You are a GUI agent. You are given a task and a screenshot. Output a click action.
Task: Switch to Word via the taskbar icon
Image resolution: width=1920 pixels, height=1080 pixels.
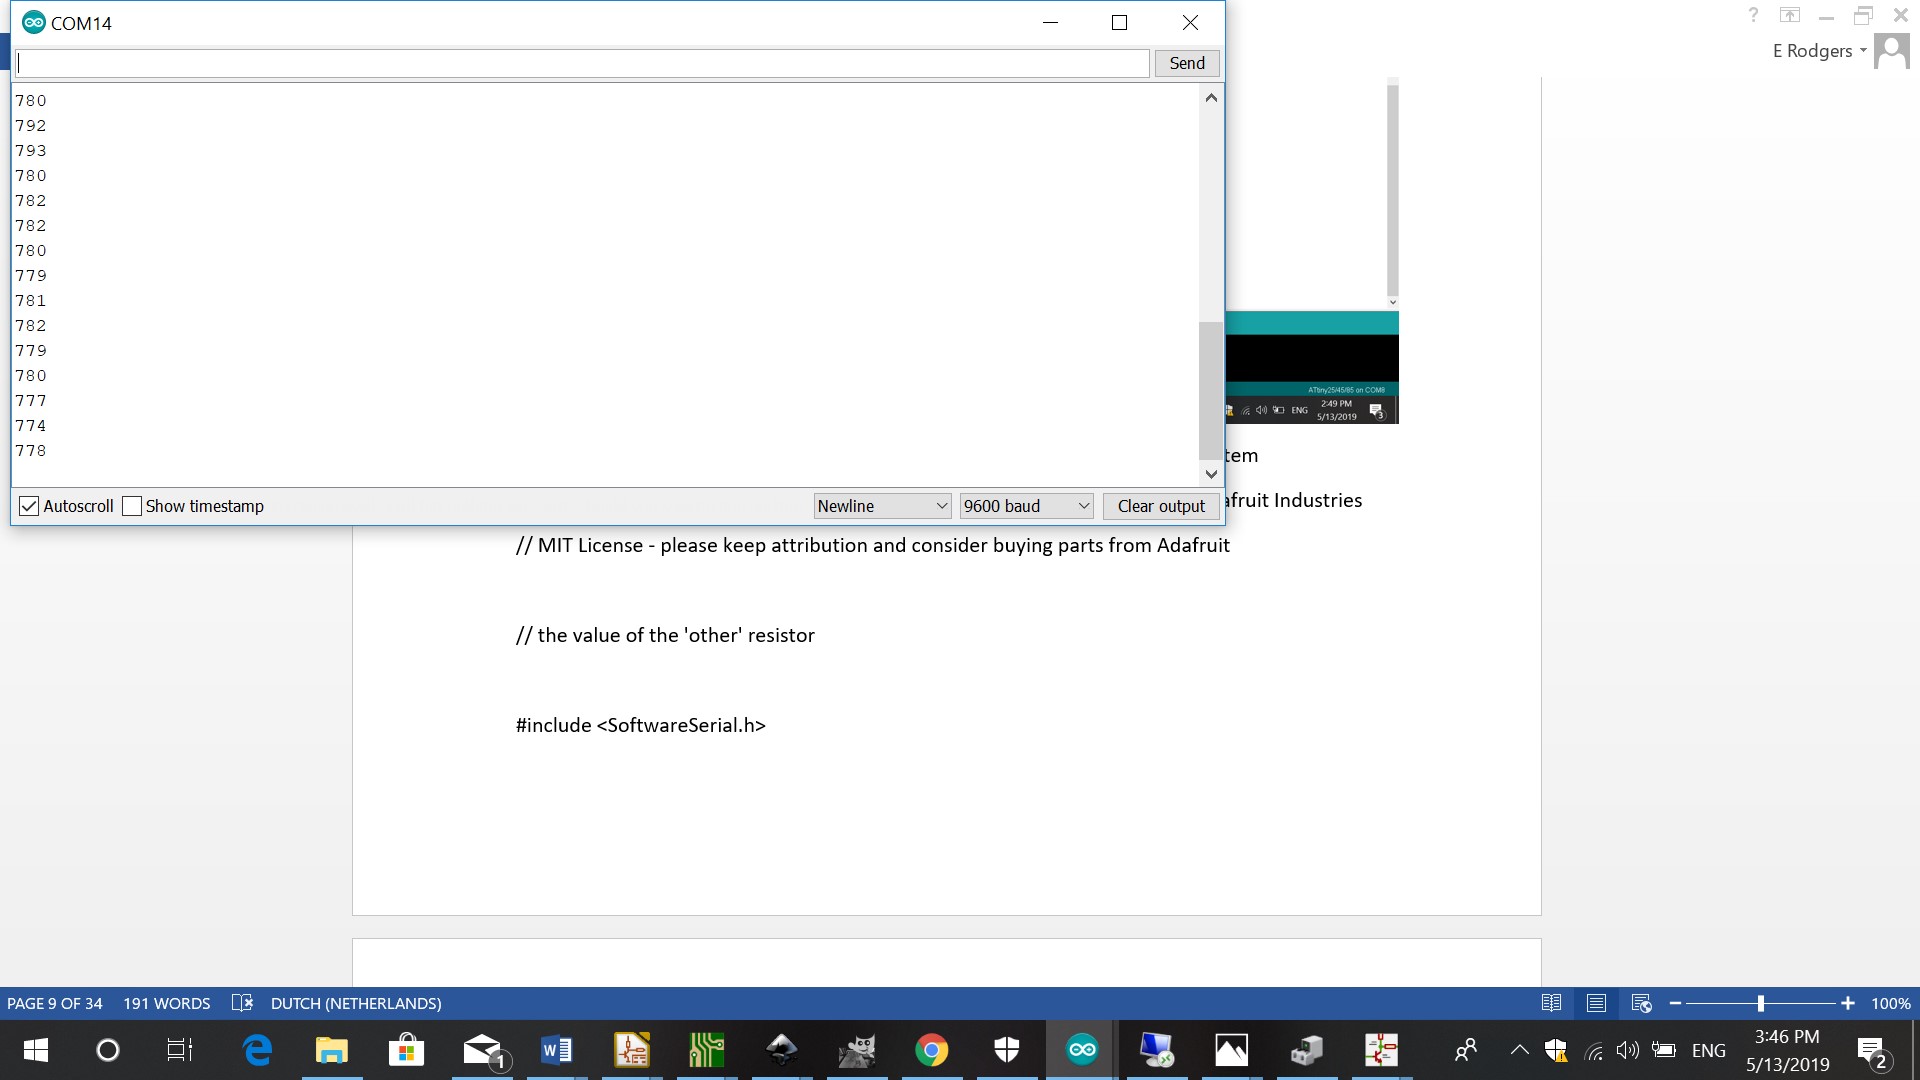(556, 1050)
